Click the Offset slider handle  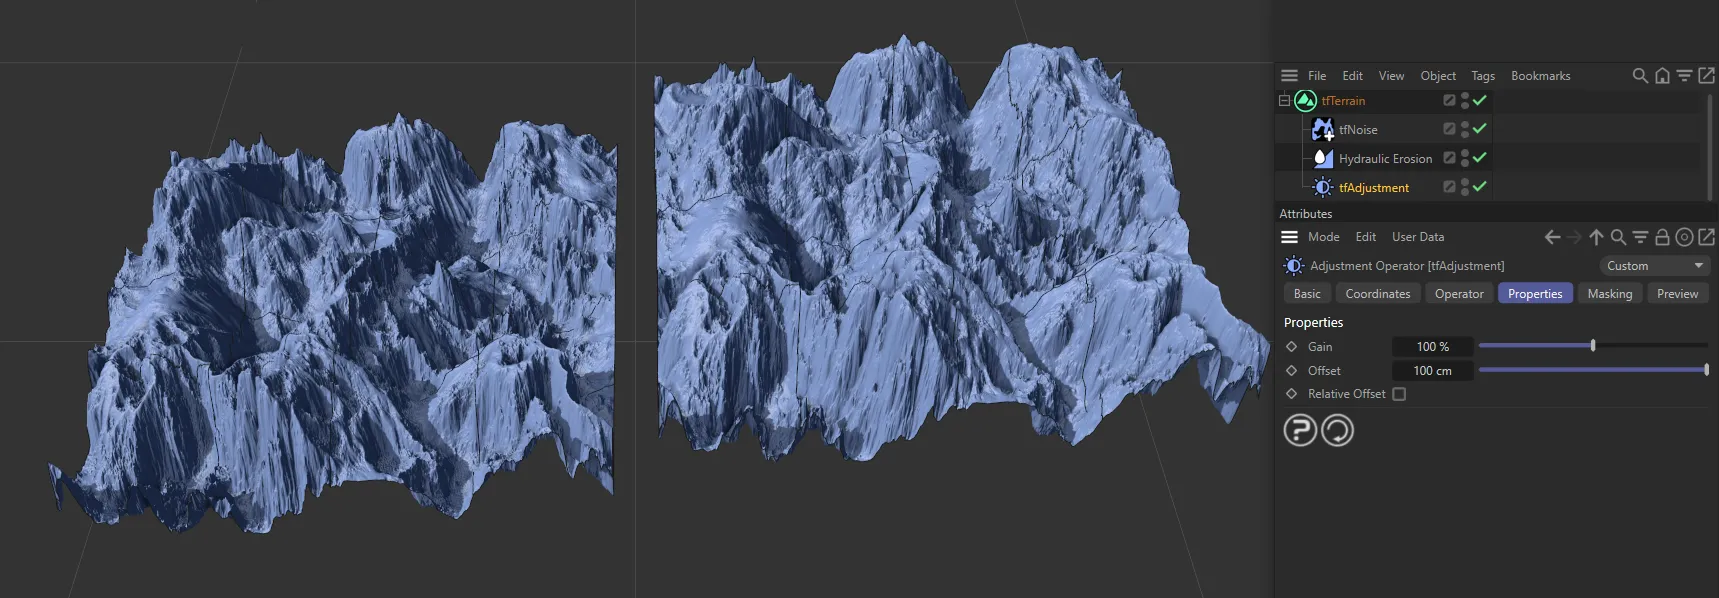(x=1706, y=370)
